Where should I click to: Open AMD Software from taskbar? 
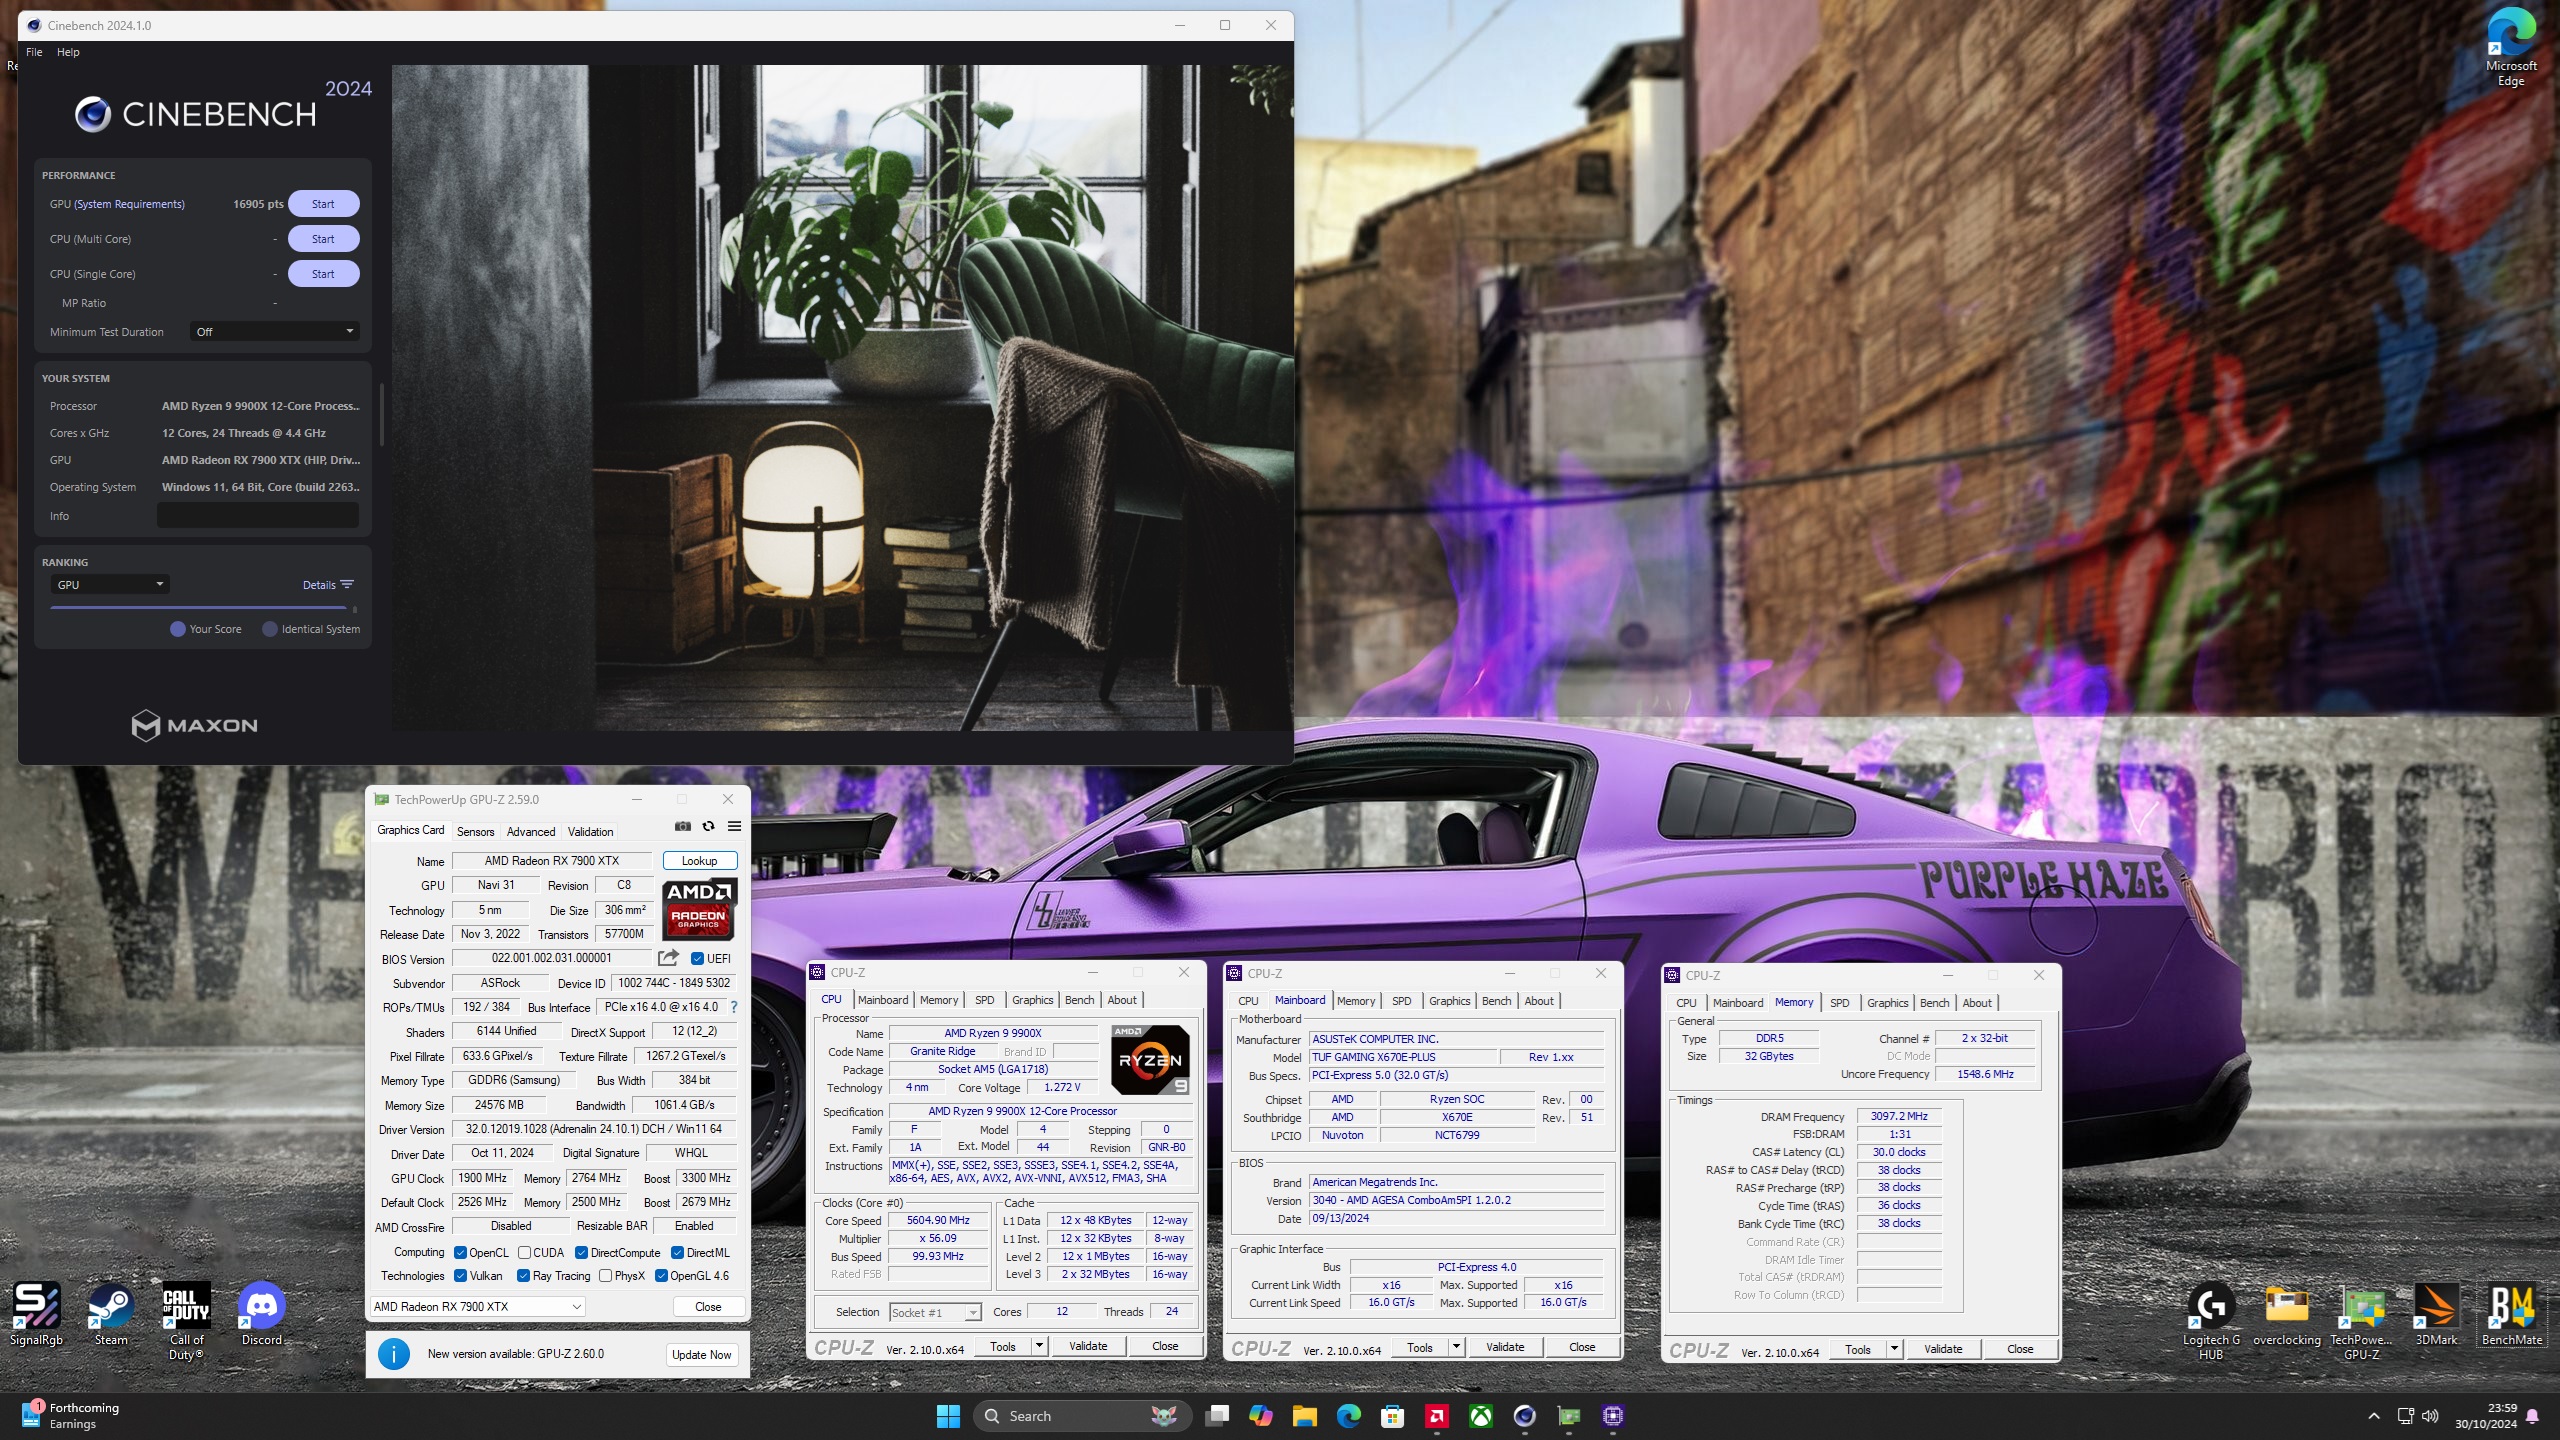coord(1437,1416)
